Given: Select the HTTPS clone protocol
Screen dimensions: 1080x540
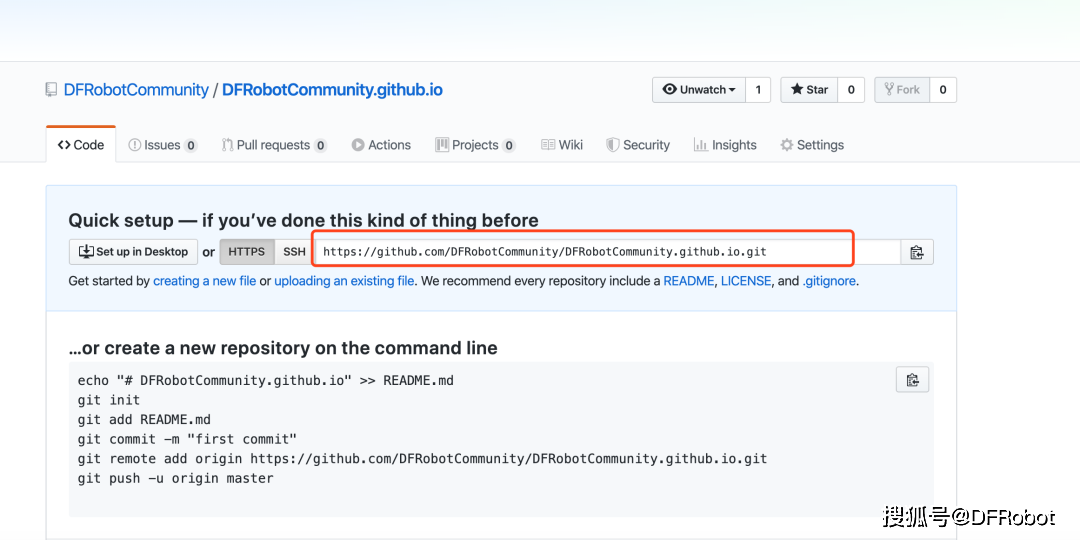Looking at the screenshot, I should coord(247,252).
